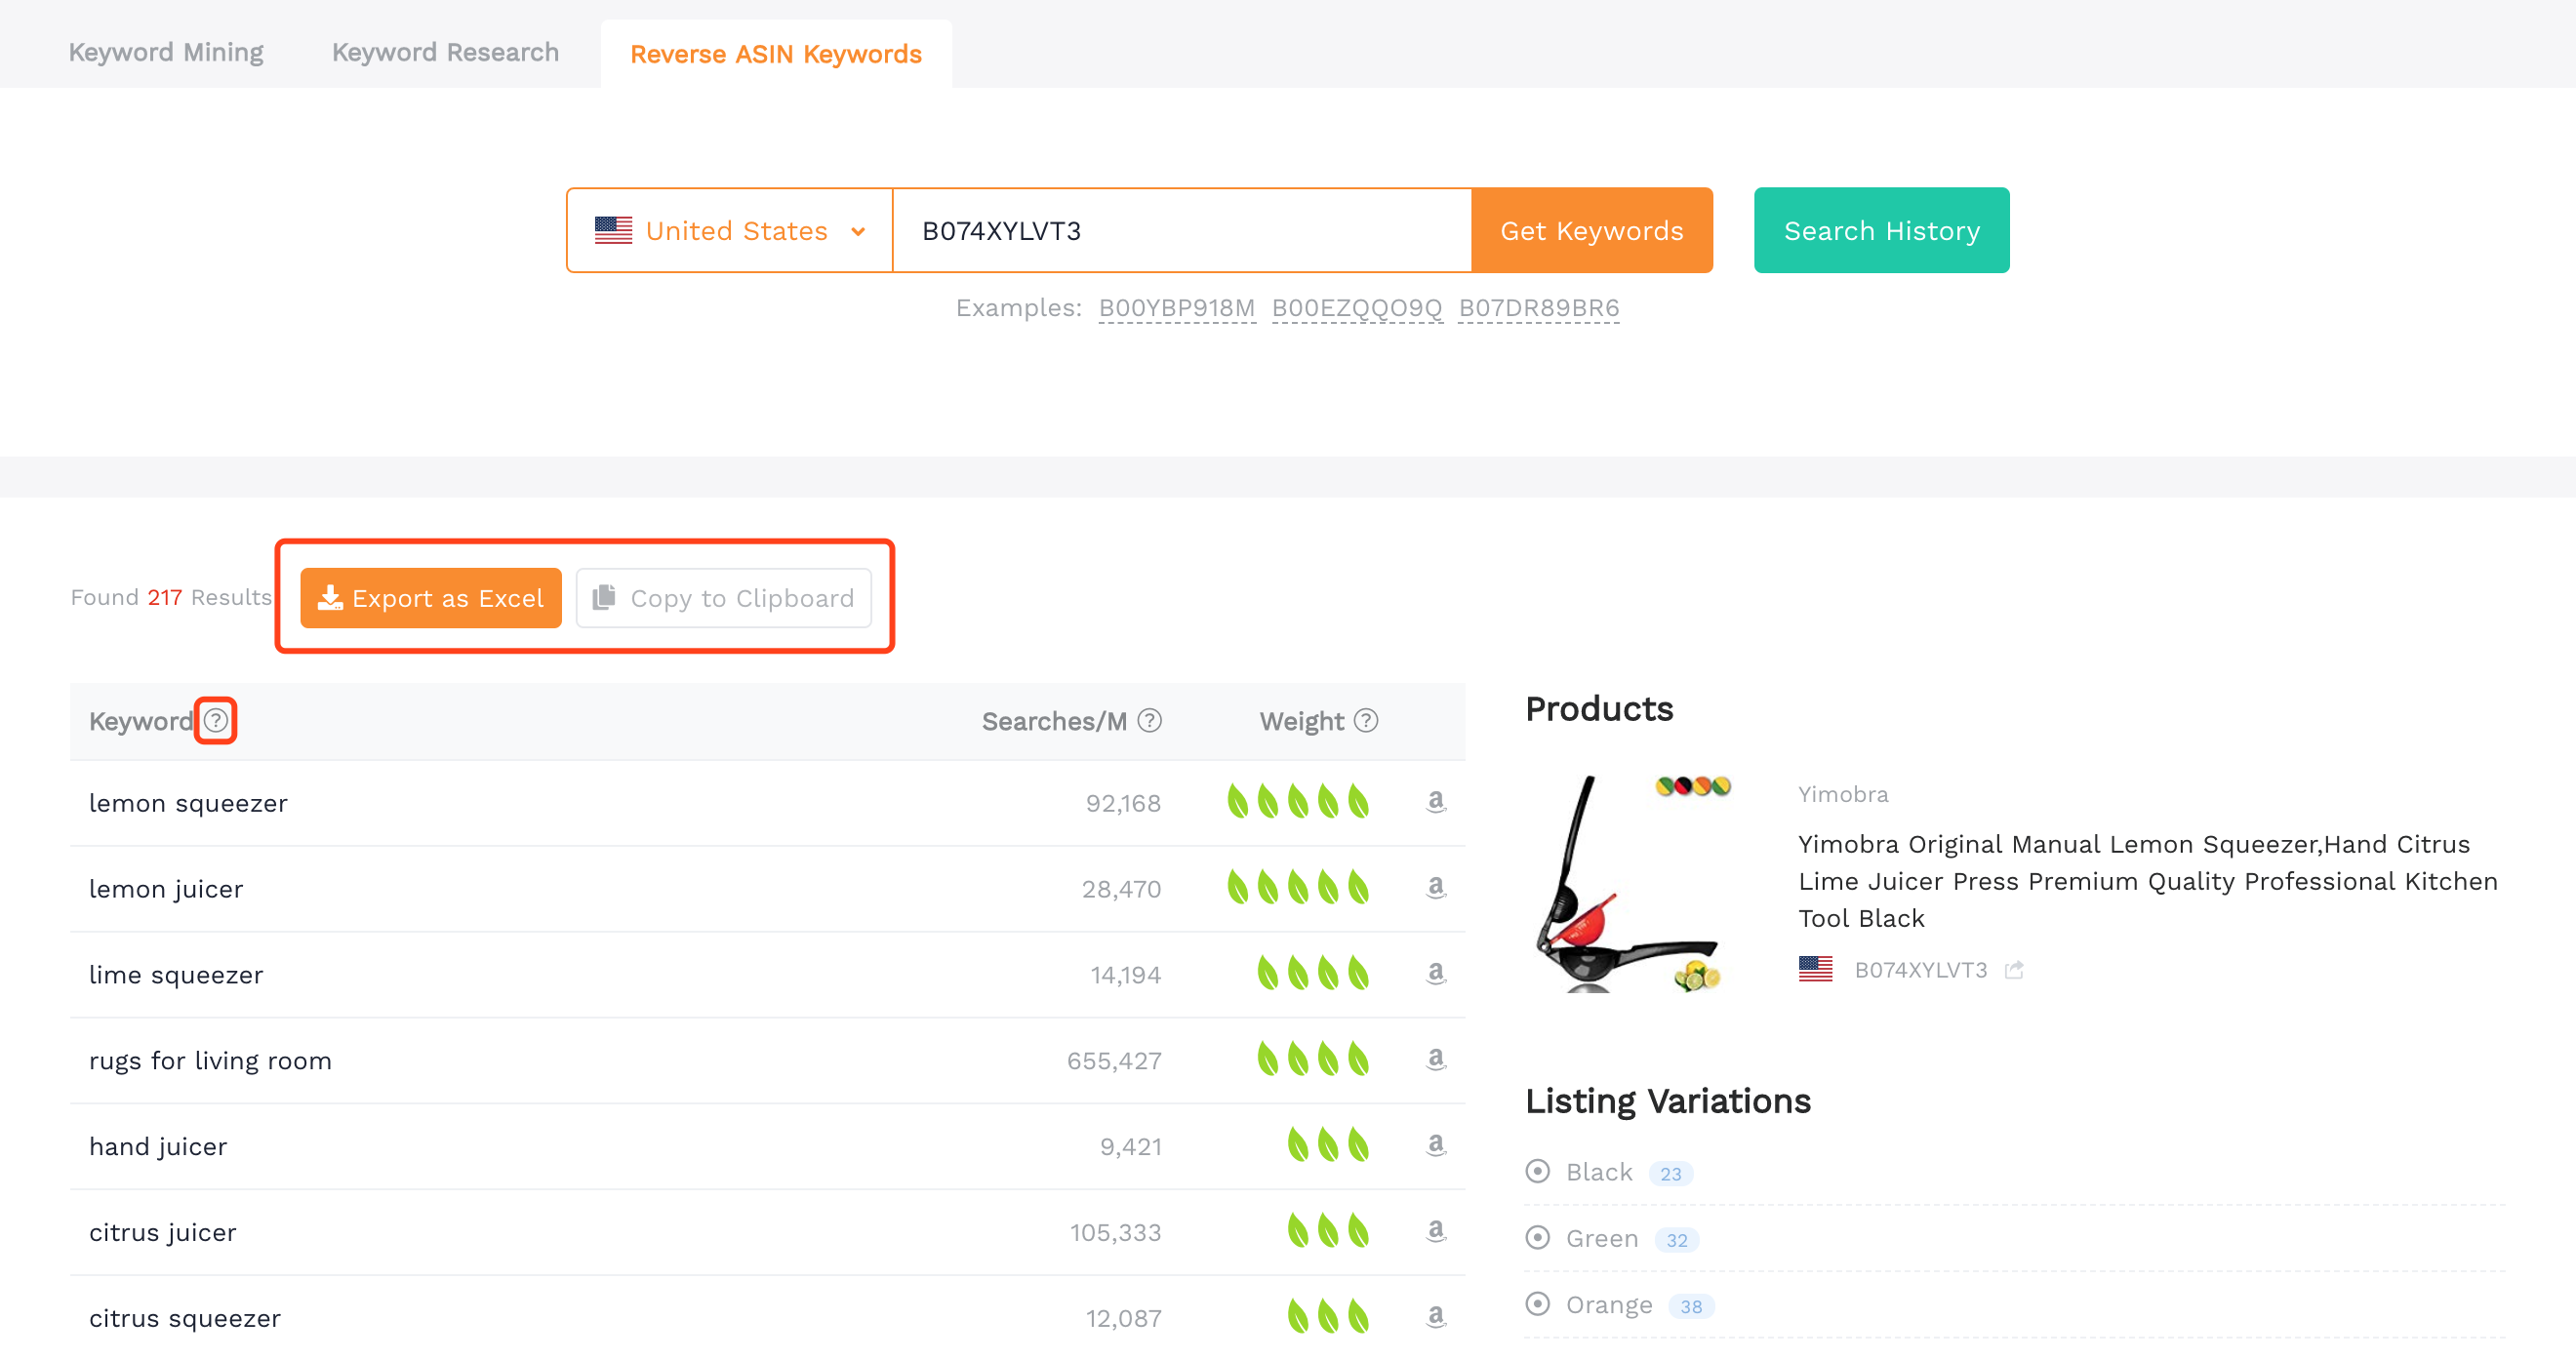The height and width of the screenshot is (1360, 2576).
Task: Open the Yimobra product title
Action: [x=2148, y=881]
